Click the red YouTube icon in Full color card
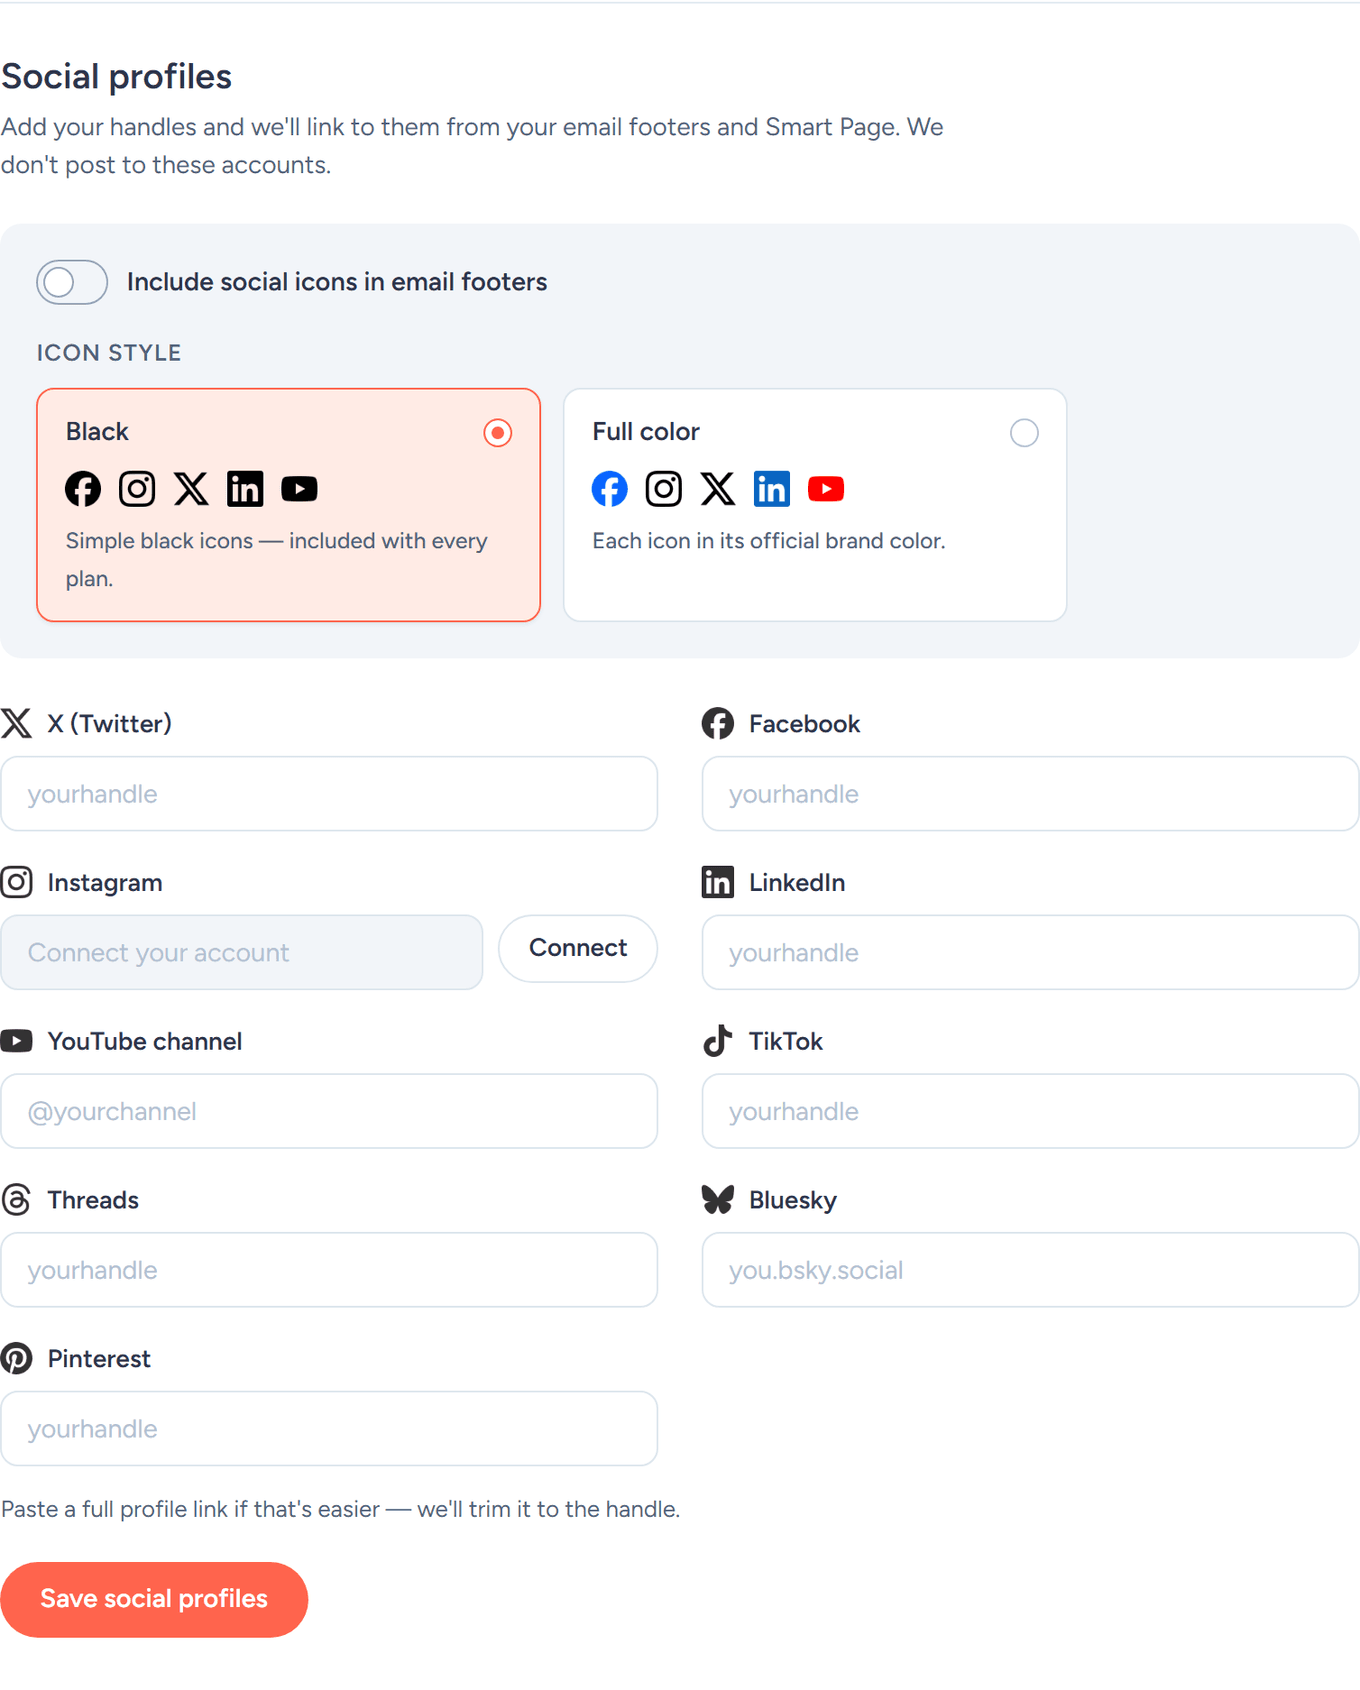The height and width of the screenshot is (1690, 1360). click(826, 489)
